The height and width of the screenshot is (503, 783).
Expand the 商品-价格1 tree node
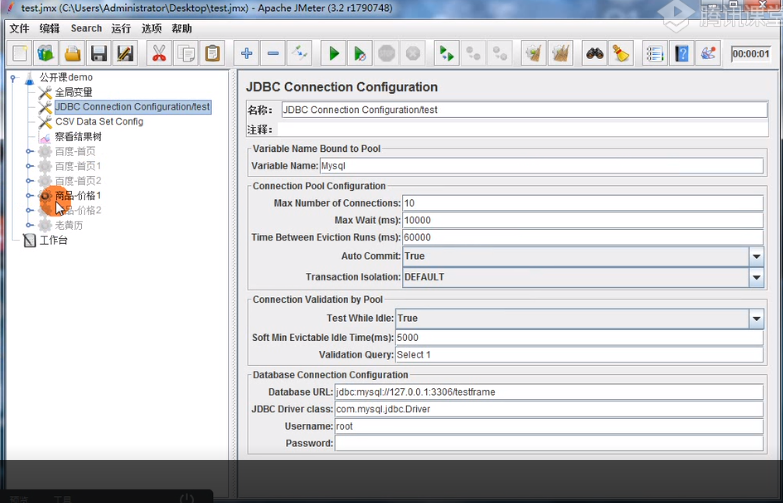pos(29,195)
